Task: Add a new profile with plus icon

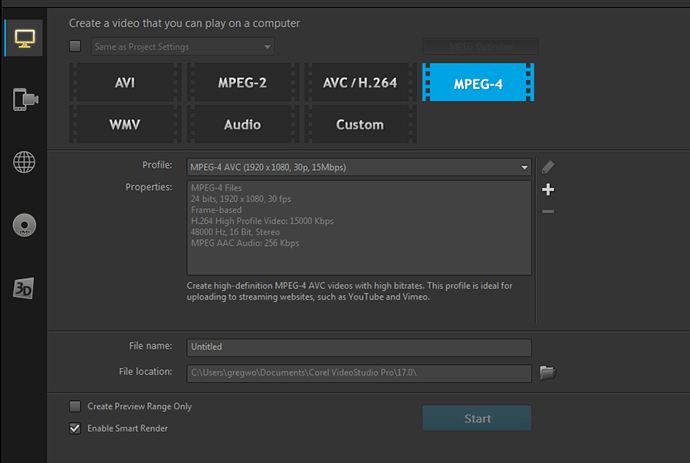Action: (547, 190)
